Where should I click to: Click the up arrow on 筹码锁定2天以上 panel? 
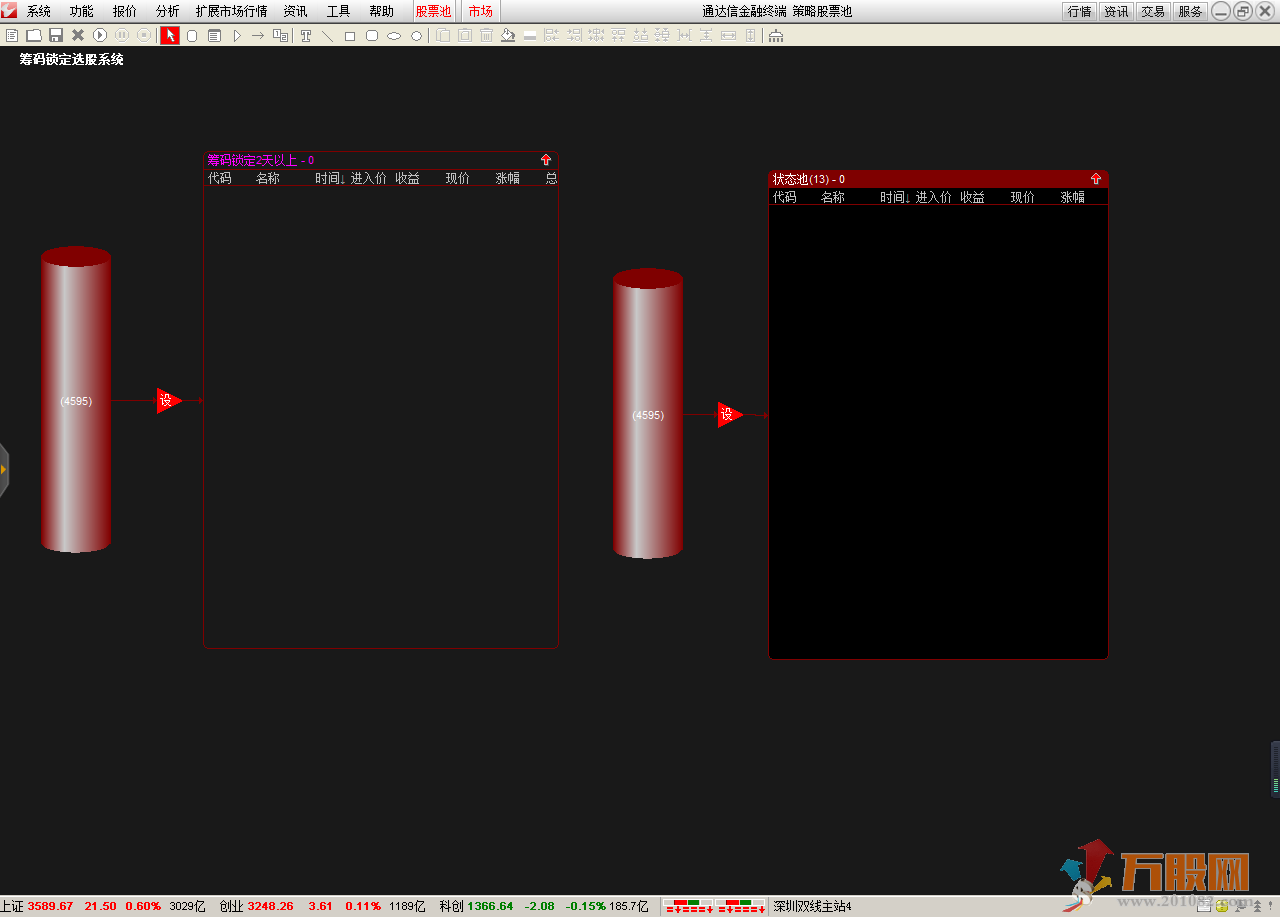click(546, 160)
